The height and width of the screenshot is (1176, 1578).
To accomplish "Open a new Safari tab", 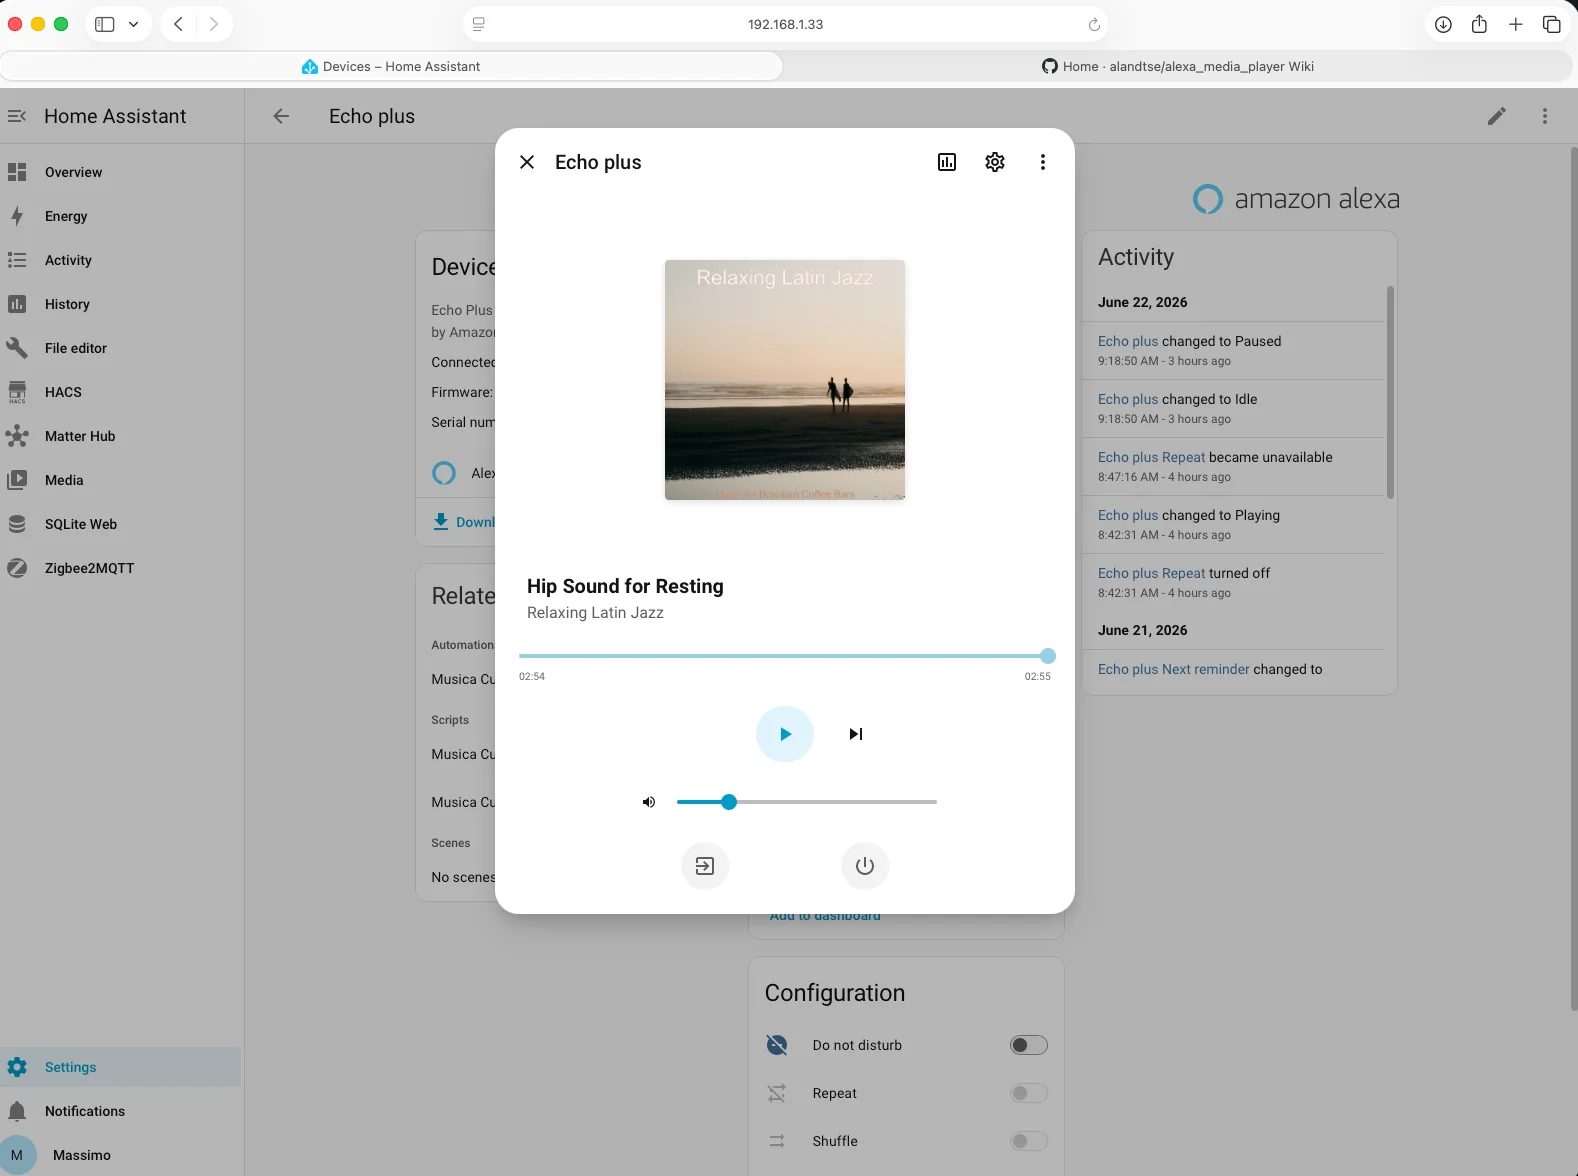I will coord(1516,24).
